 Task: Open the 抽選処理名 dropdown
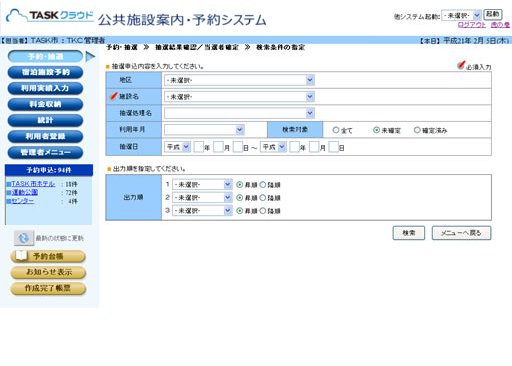click(239, 113)
